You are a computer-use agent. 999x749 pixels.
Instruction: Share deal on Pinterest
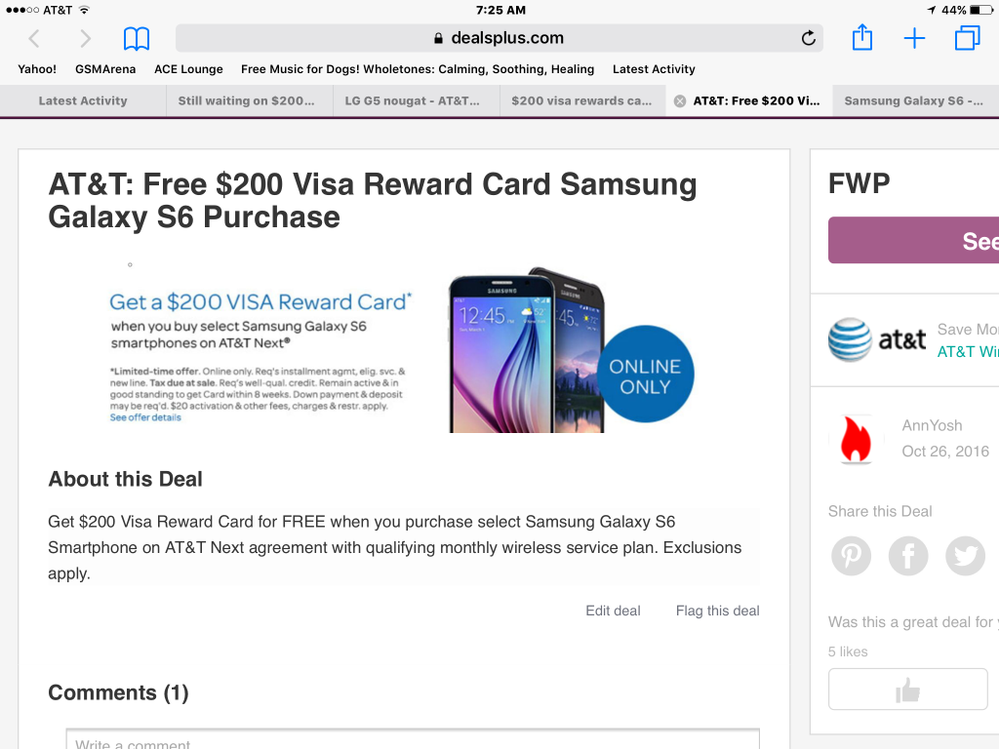(851, 555)
